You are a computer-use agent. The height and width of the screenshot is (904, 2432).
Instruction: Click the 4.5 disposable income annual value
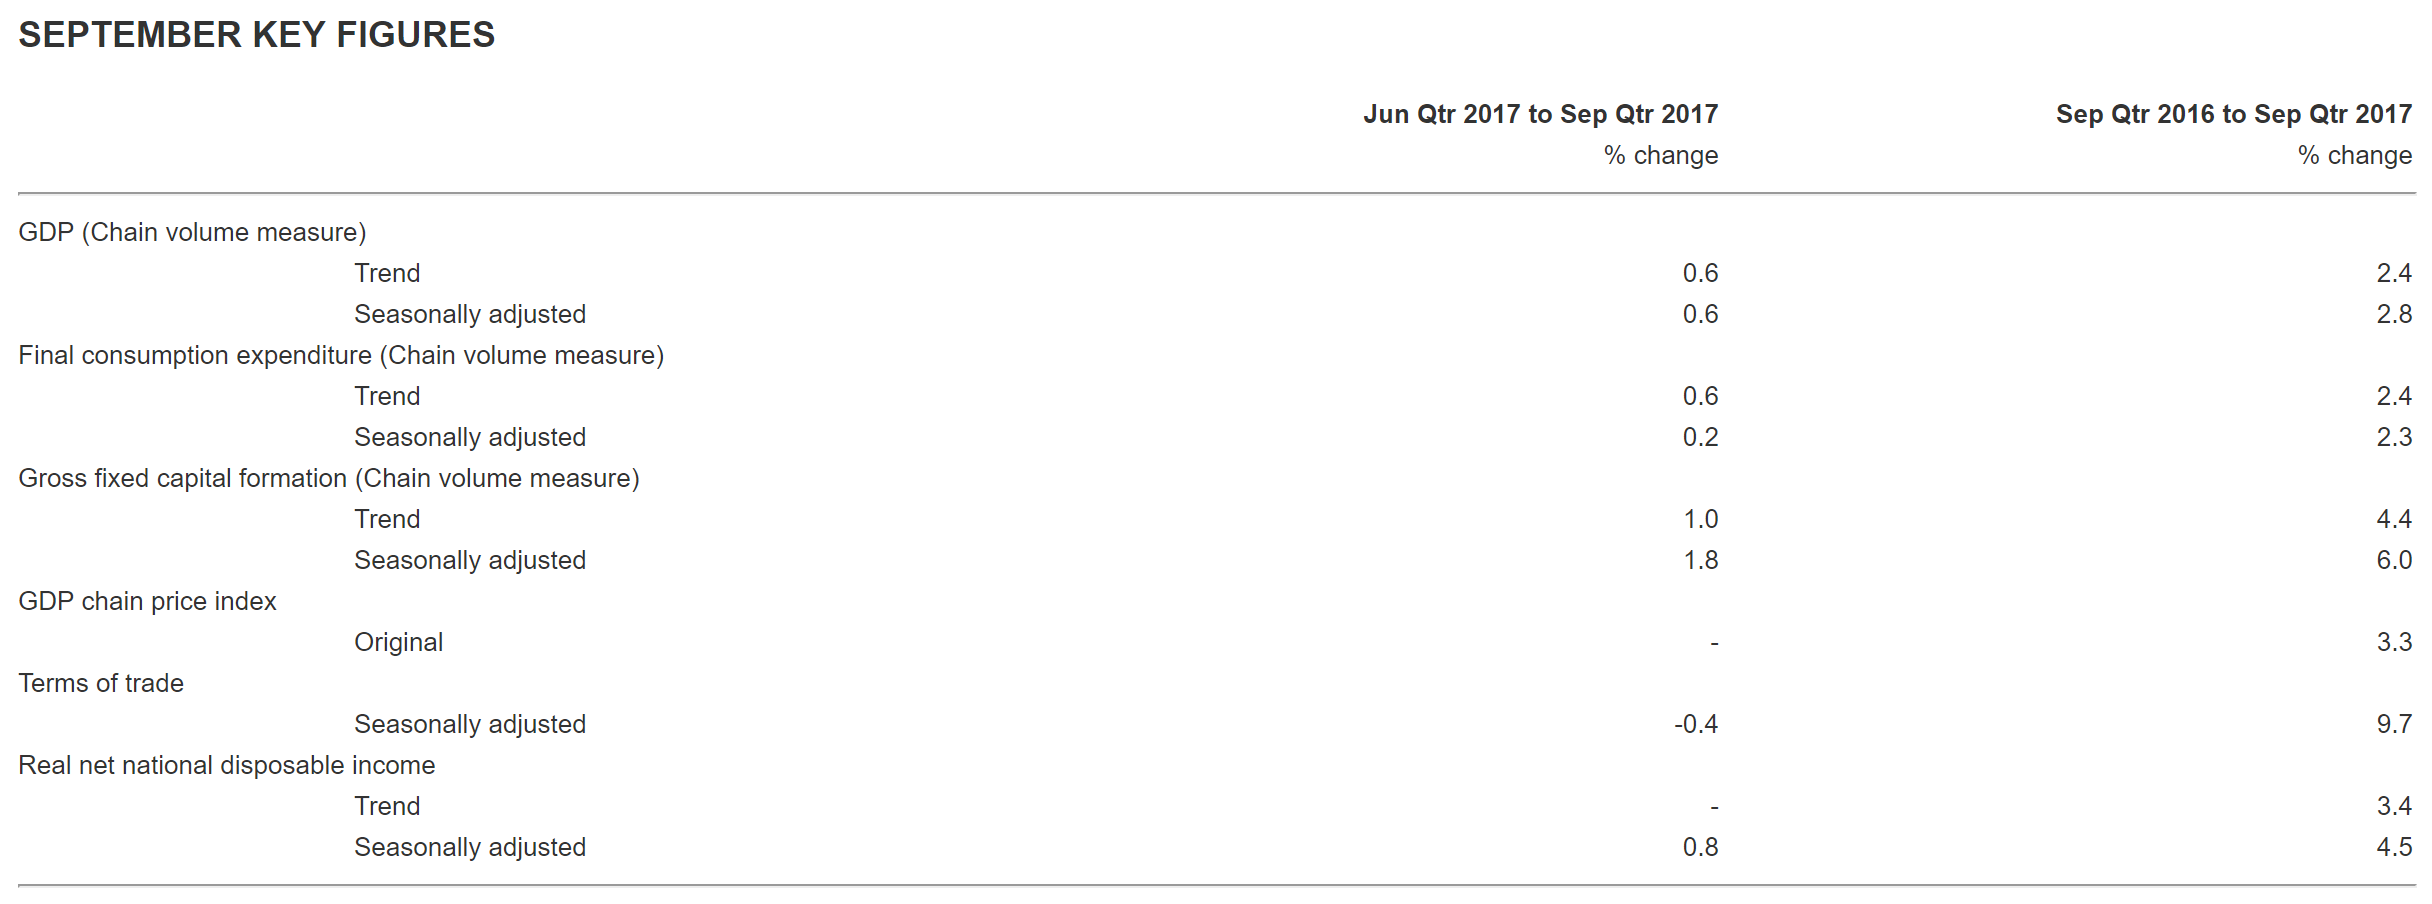[x=2394, y=847]
